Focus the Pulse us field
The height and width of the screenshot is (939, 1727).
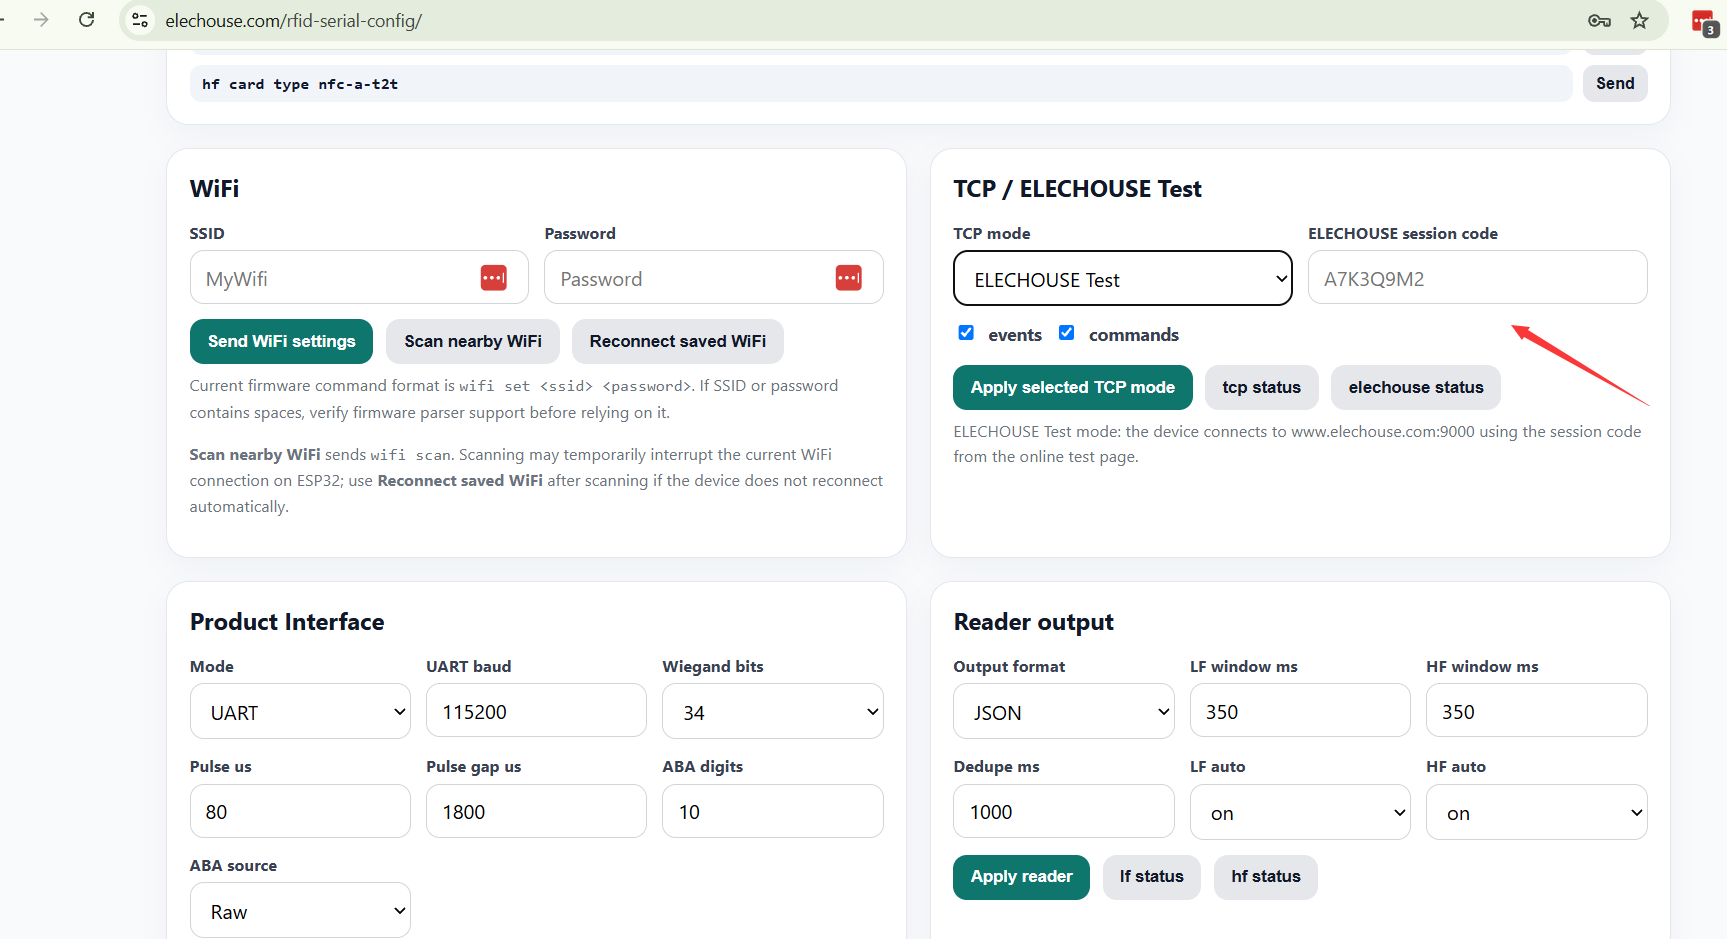click(x=300, y=811)
